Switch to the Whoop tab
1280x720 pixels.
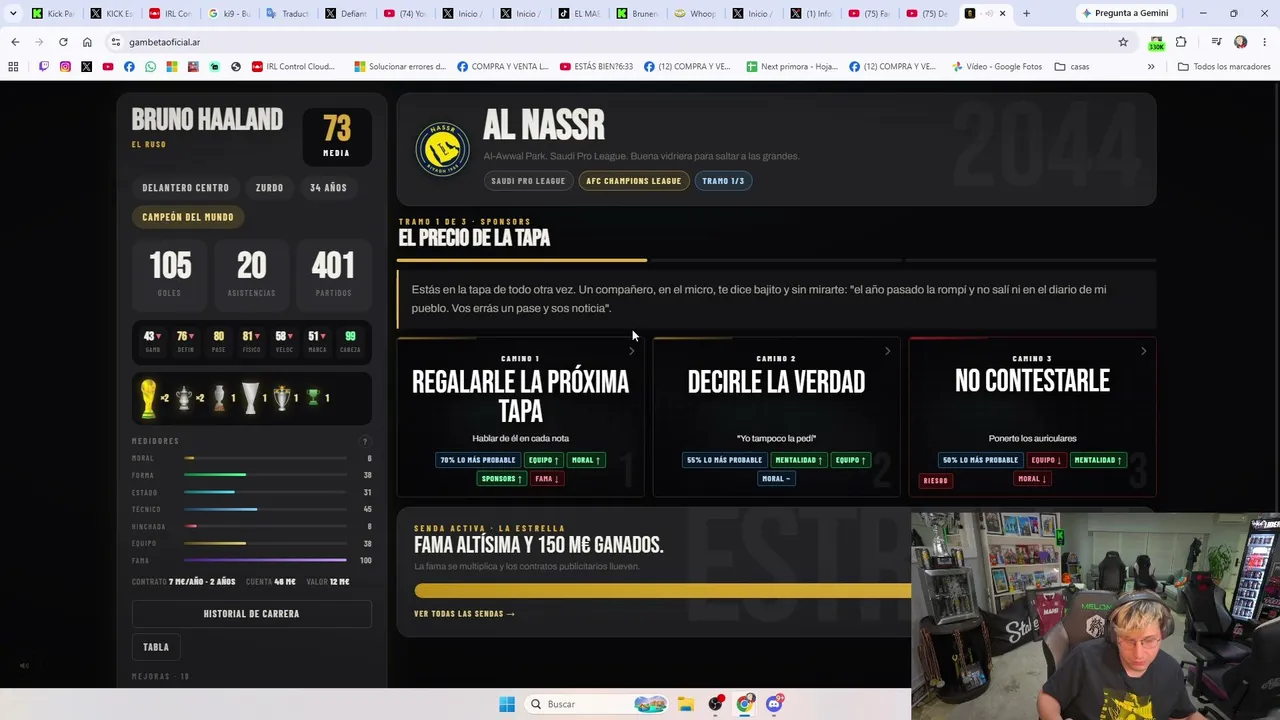coord(696,13)
